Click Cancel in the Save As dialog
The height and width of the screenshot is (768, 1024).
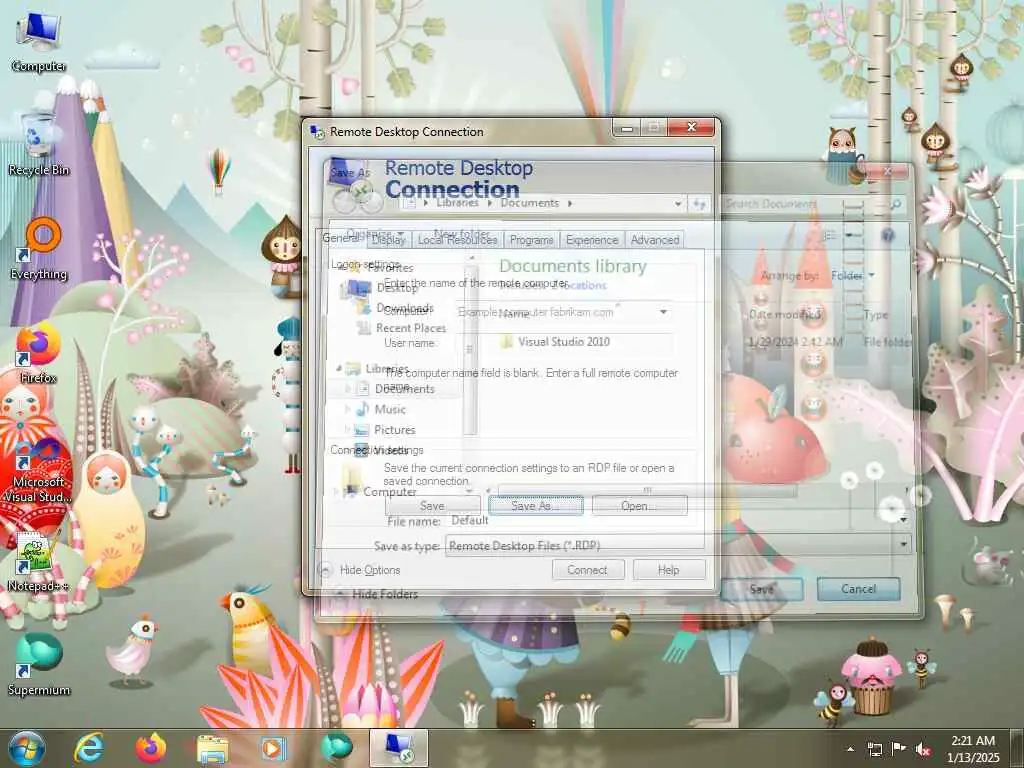coord(858,589)
